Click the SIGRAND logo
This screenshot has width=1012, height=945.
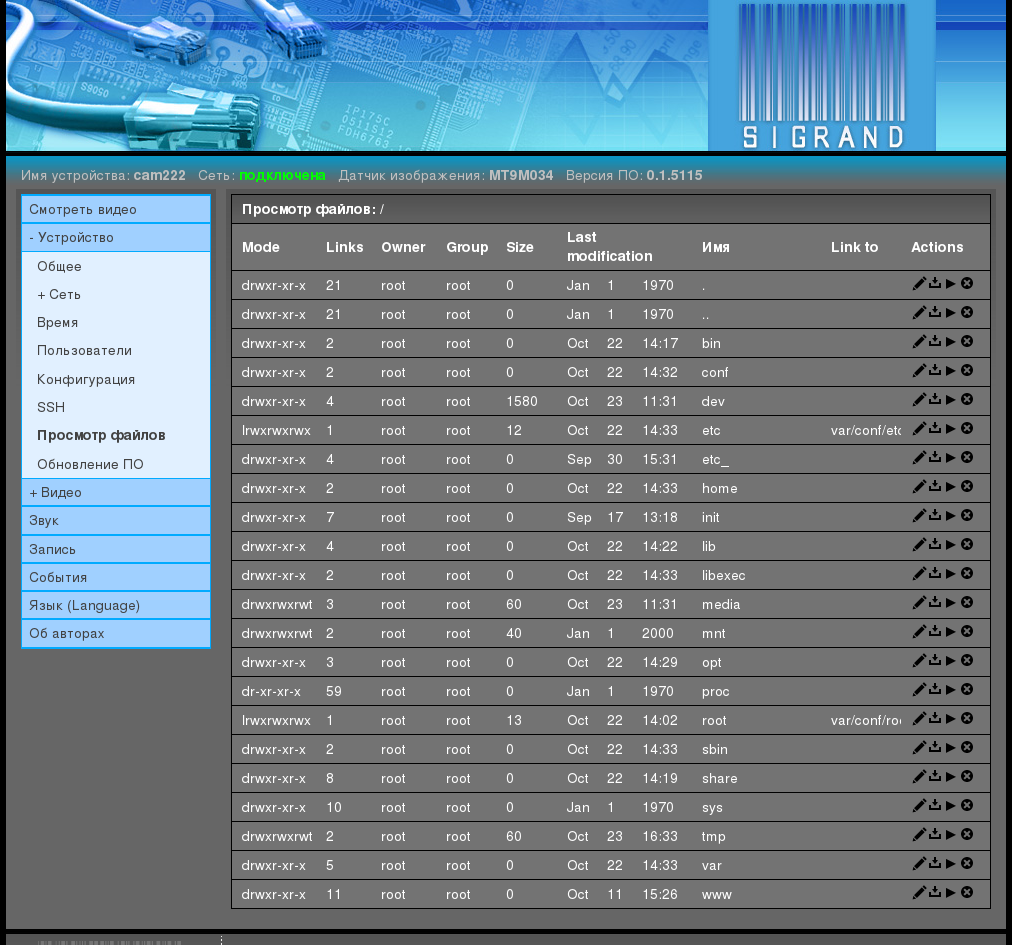(822, 76)
